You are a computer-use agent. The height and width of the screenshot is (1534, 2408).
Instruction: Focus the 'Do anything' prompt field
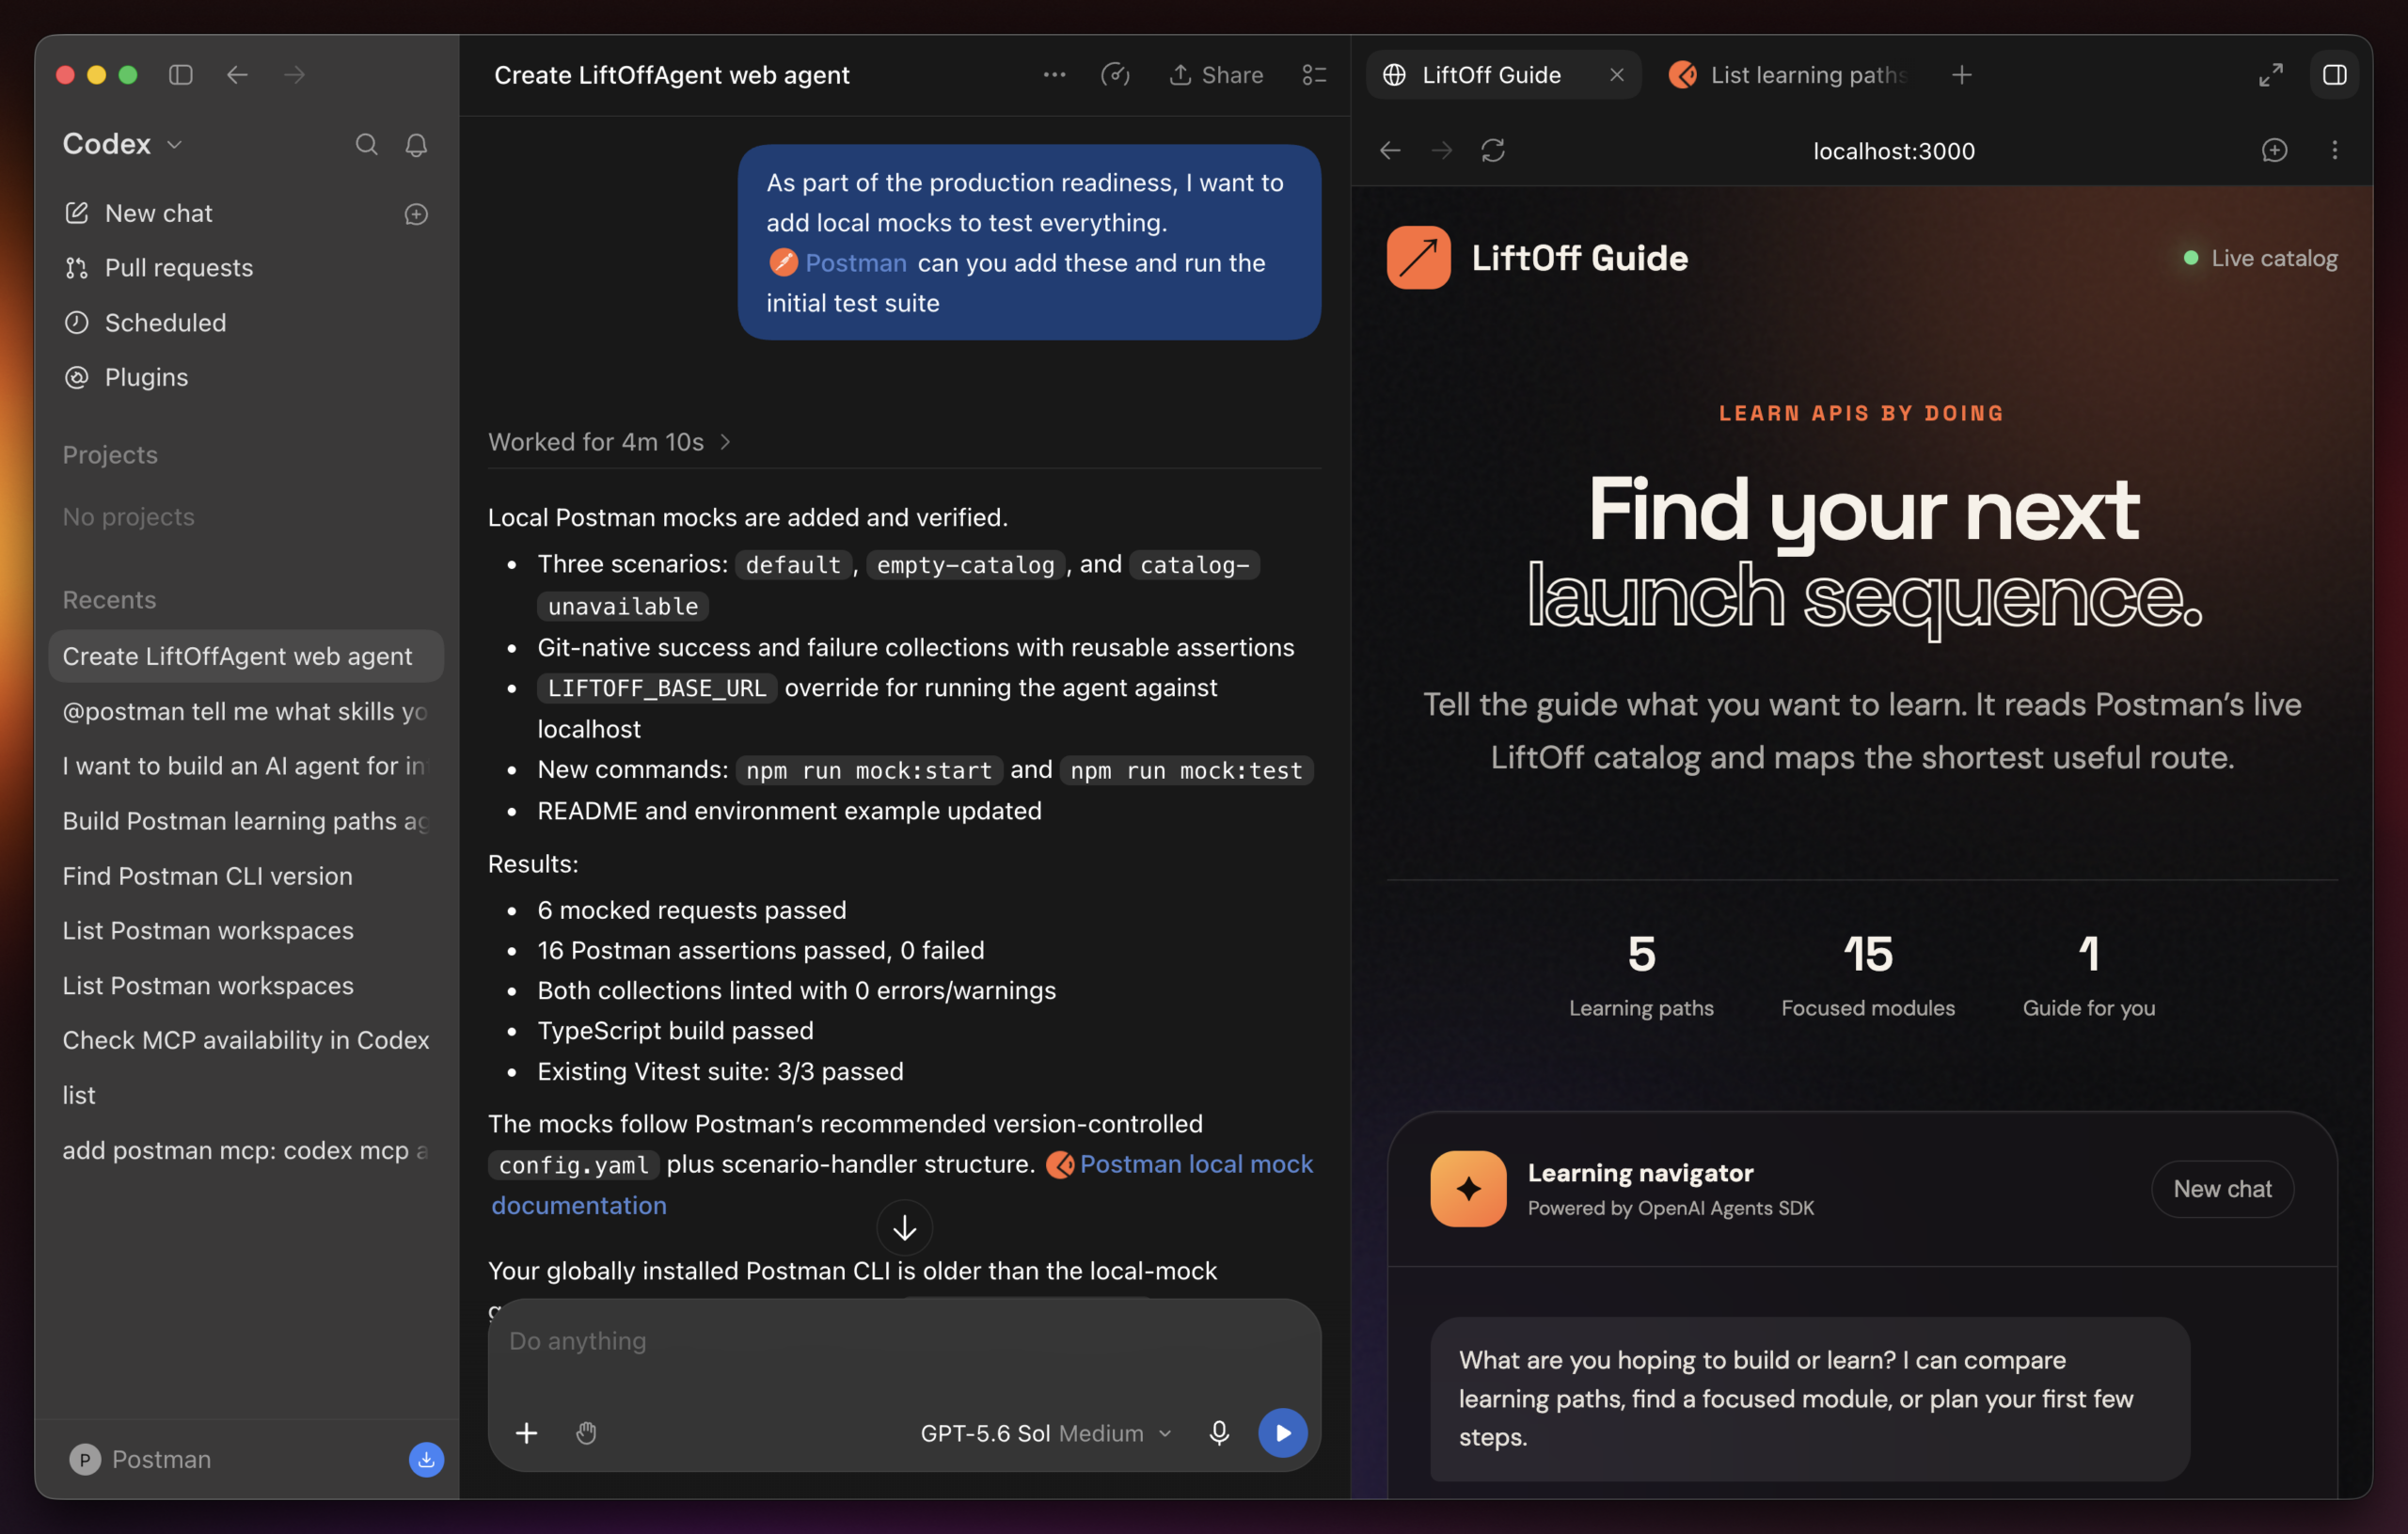(904, 1341)
